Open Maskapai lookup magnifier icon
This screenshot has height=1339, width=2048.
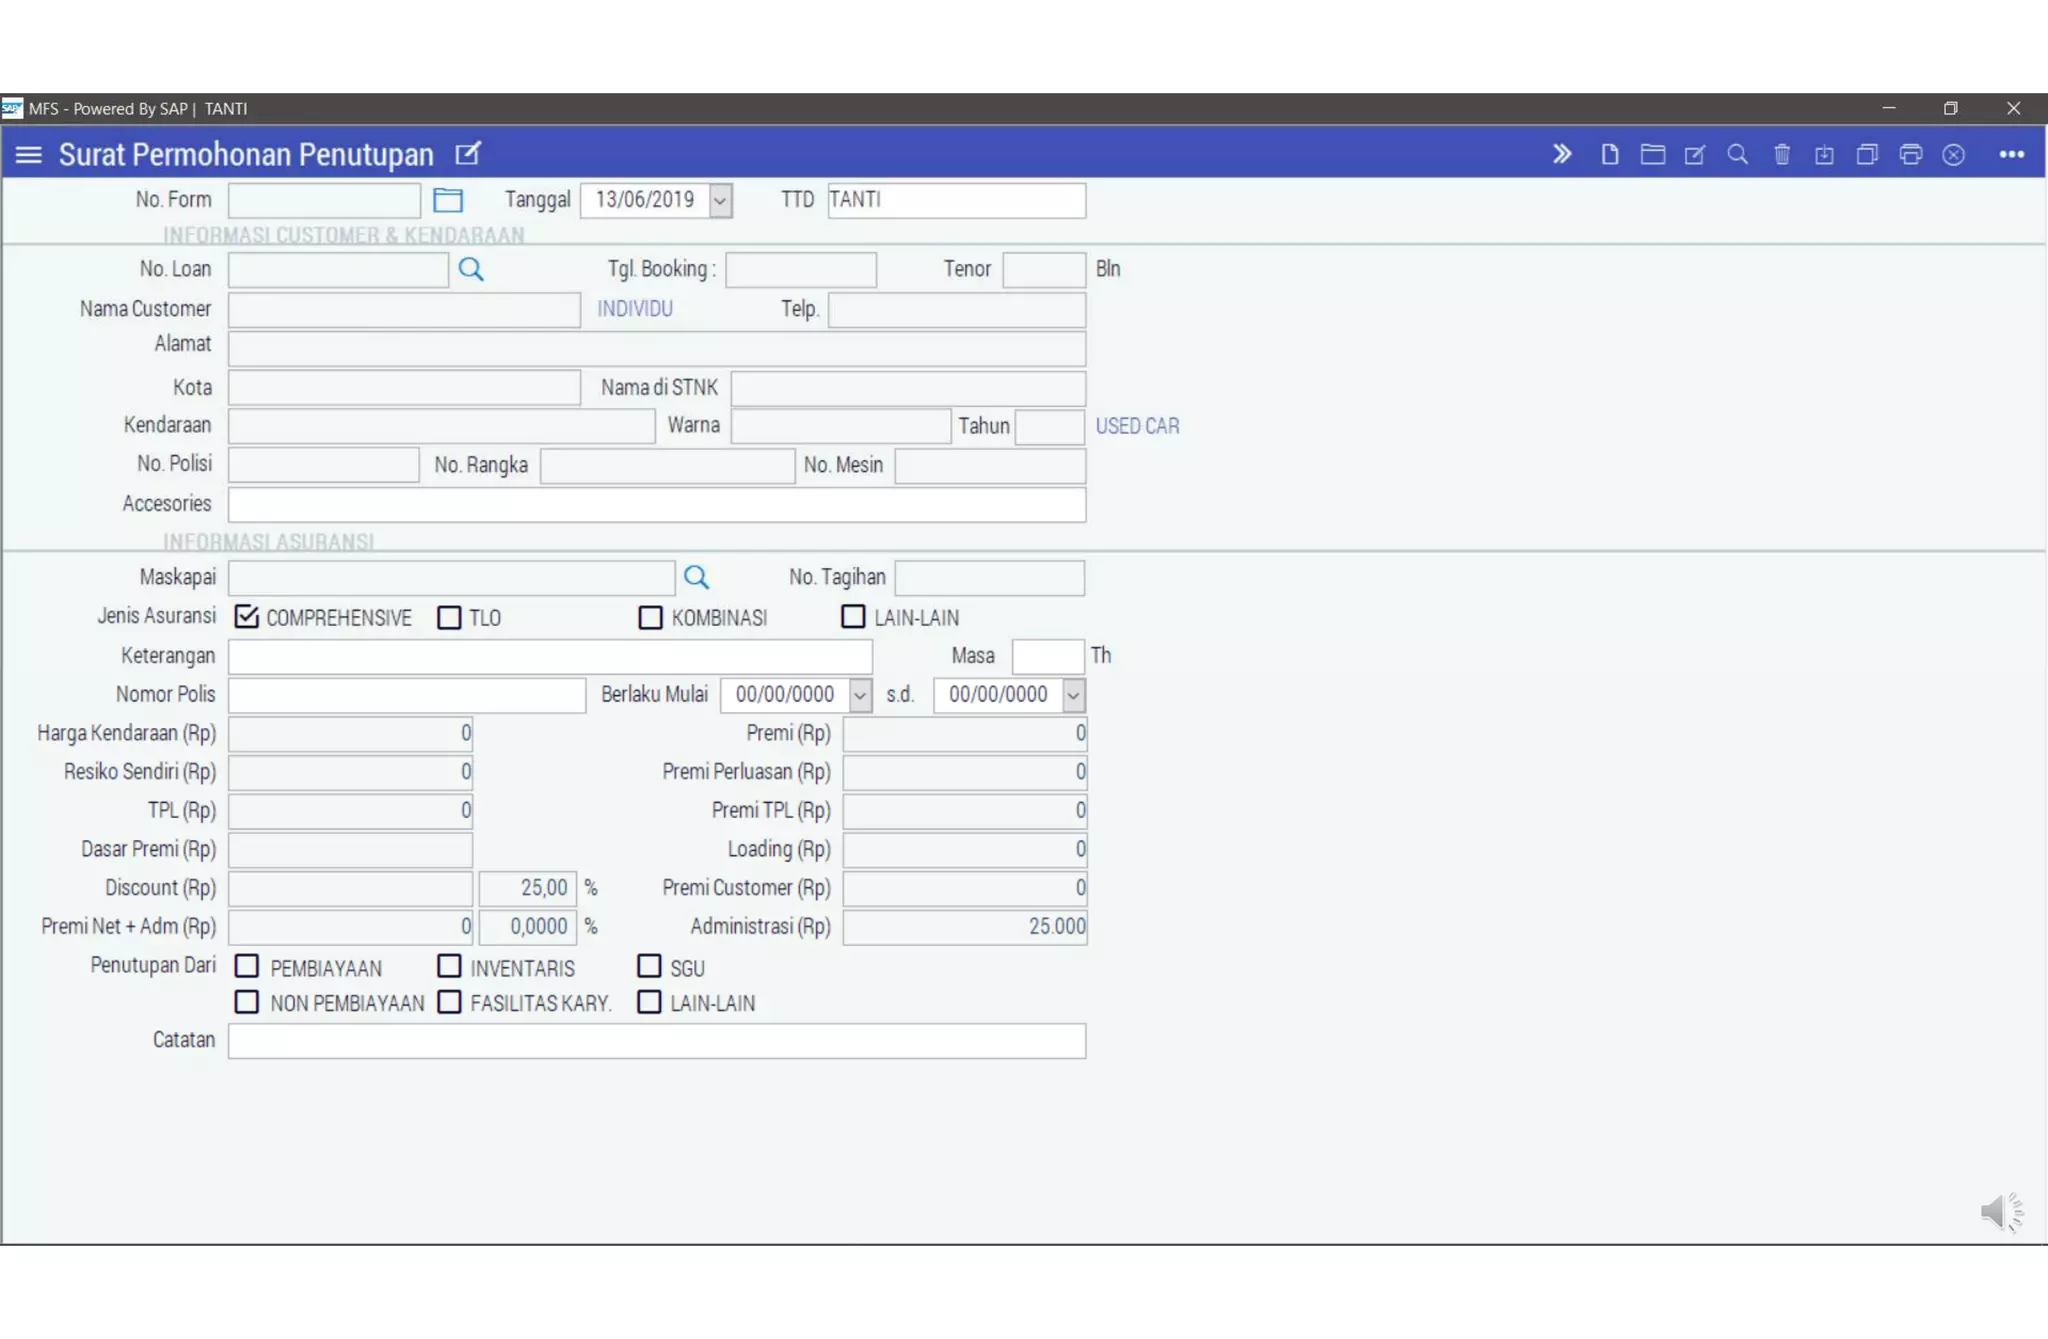(696, 577)
